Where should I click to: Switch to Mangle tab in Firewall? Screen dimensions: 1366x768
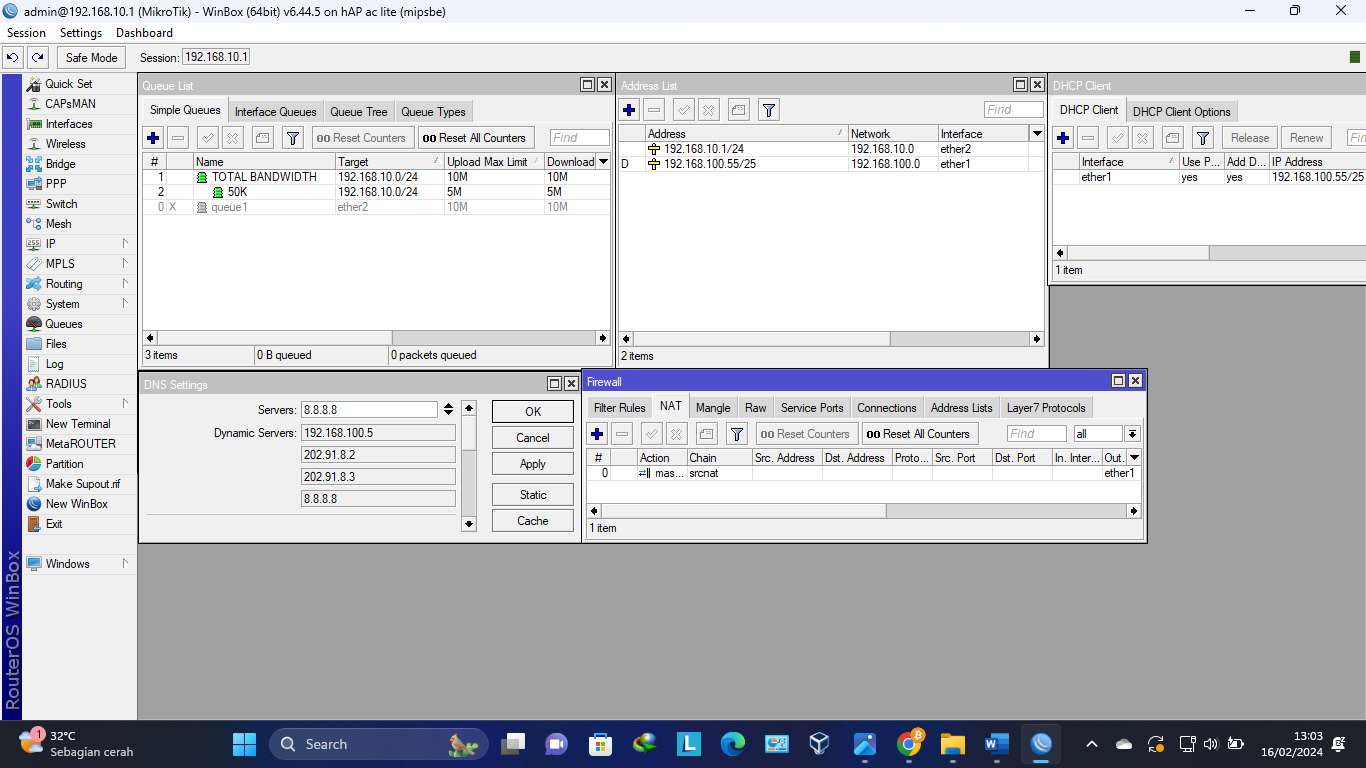pyautogui.click(x=713, y=408)
